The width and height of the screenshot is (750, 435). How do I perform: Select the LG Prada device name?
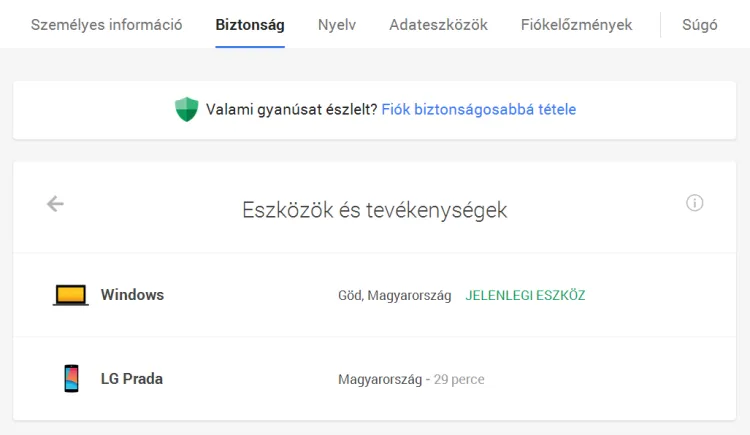[x=132, y=379]
